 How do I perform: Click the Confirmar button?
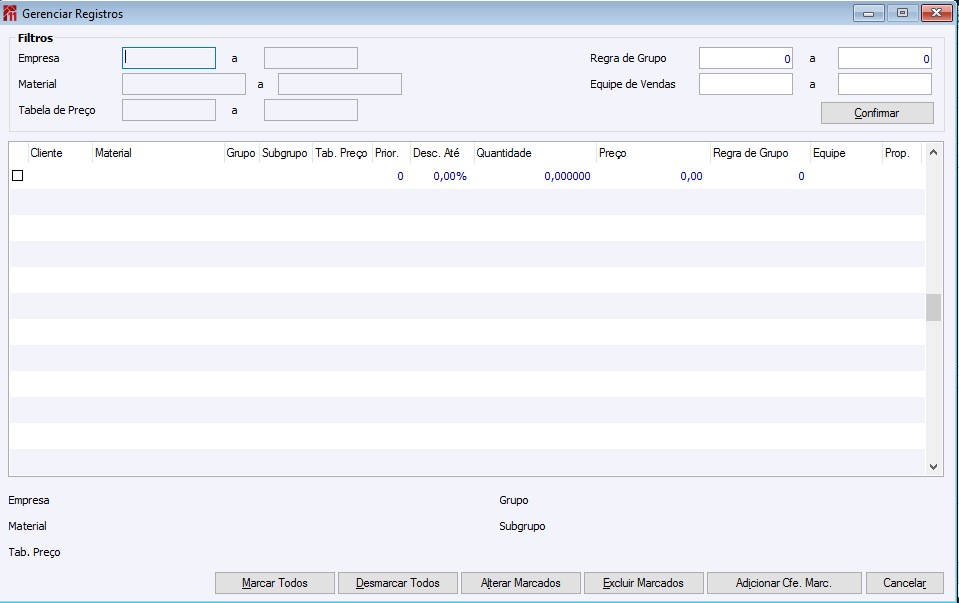[877, 113]
